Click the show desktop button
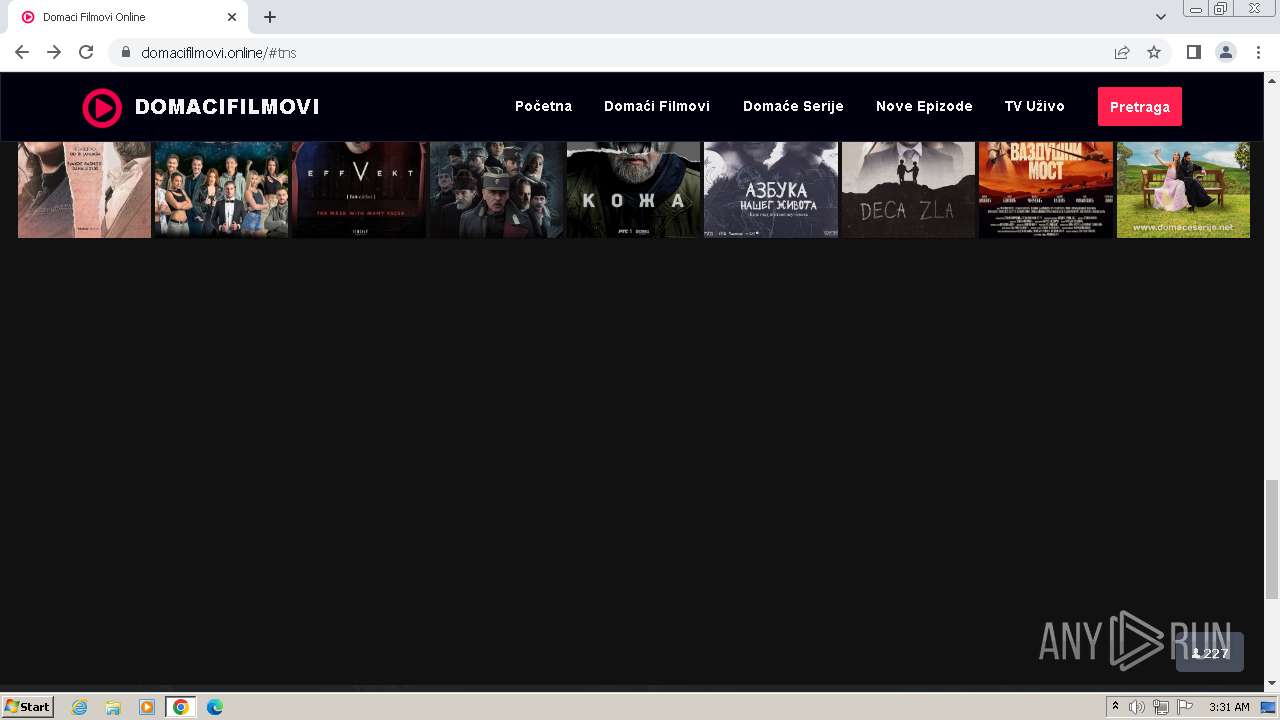This screenshot has width=1280, height=720. pyautogui.click(x=1268, y=707)
